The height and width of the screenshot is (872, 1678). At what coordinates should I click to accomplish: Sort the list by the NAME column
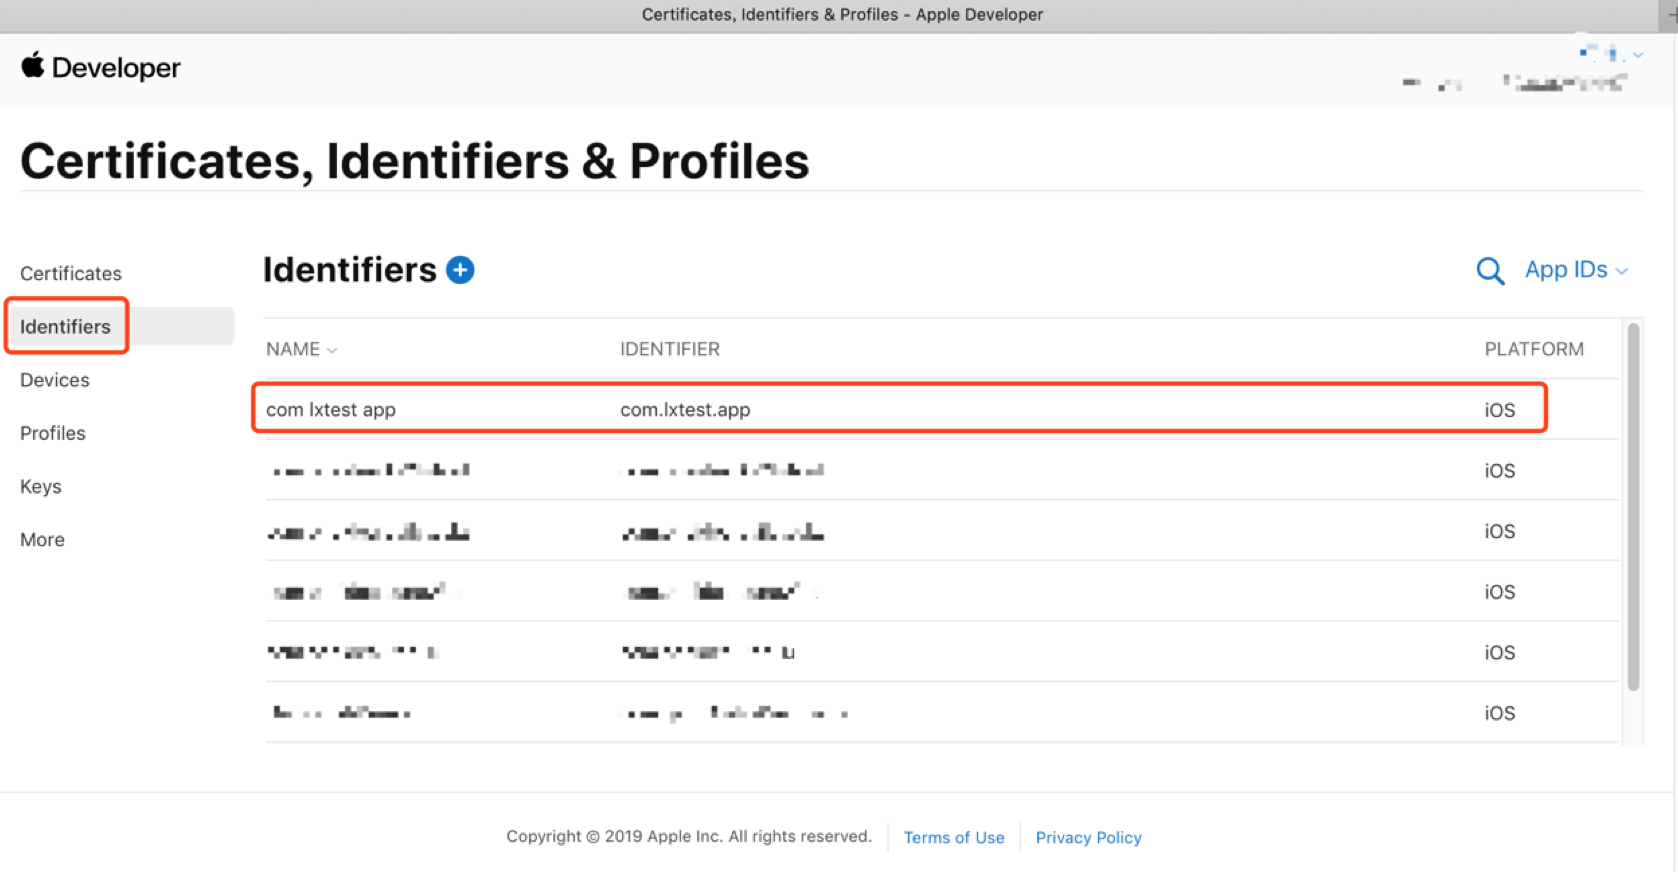[x=301, y=349]
